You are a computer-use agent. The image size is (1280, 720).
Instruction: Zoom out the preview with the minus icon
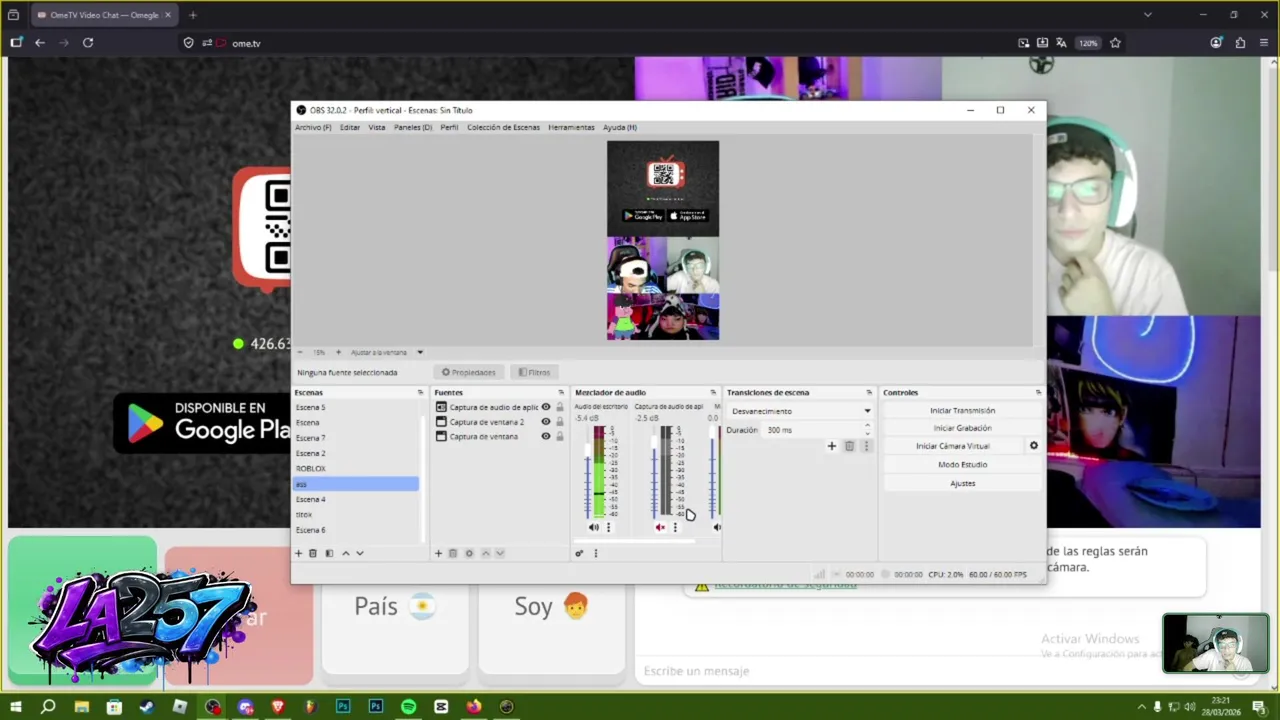point(300,352)
